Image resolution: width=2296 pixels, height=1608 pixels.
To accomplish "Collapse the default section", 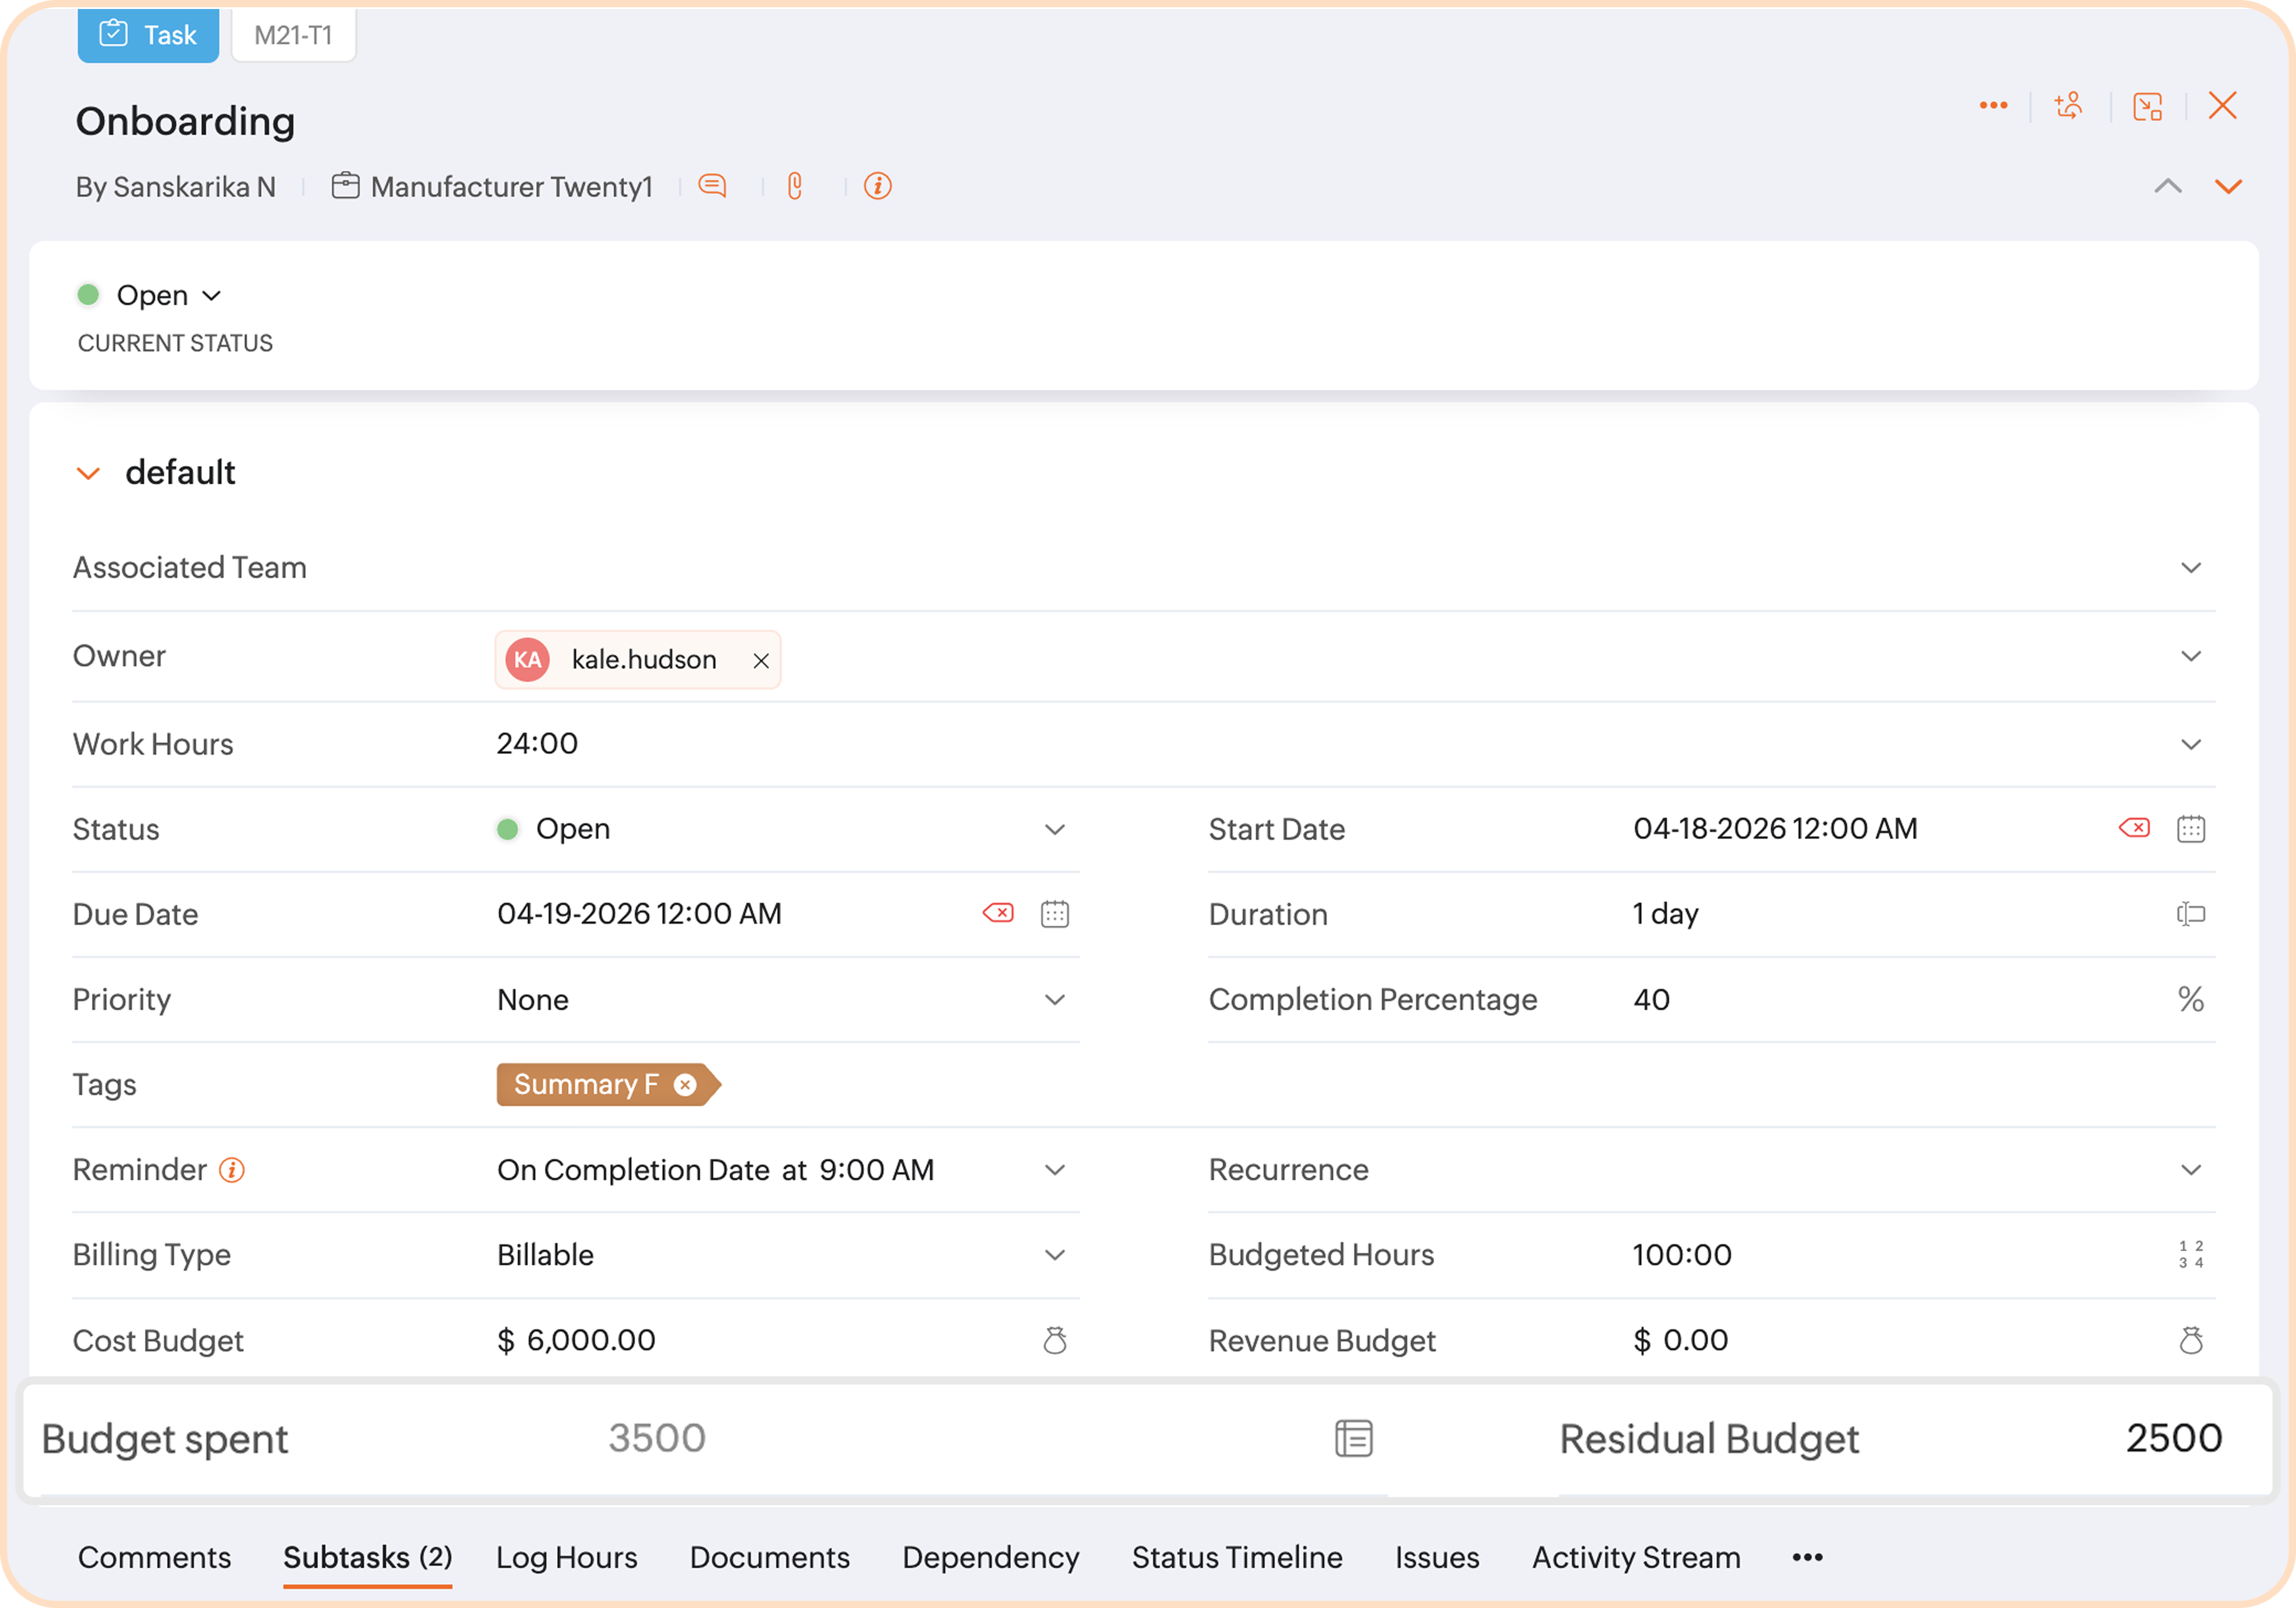I will pos(89,473).
